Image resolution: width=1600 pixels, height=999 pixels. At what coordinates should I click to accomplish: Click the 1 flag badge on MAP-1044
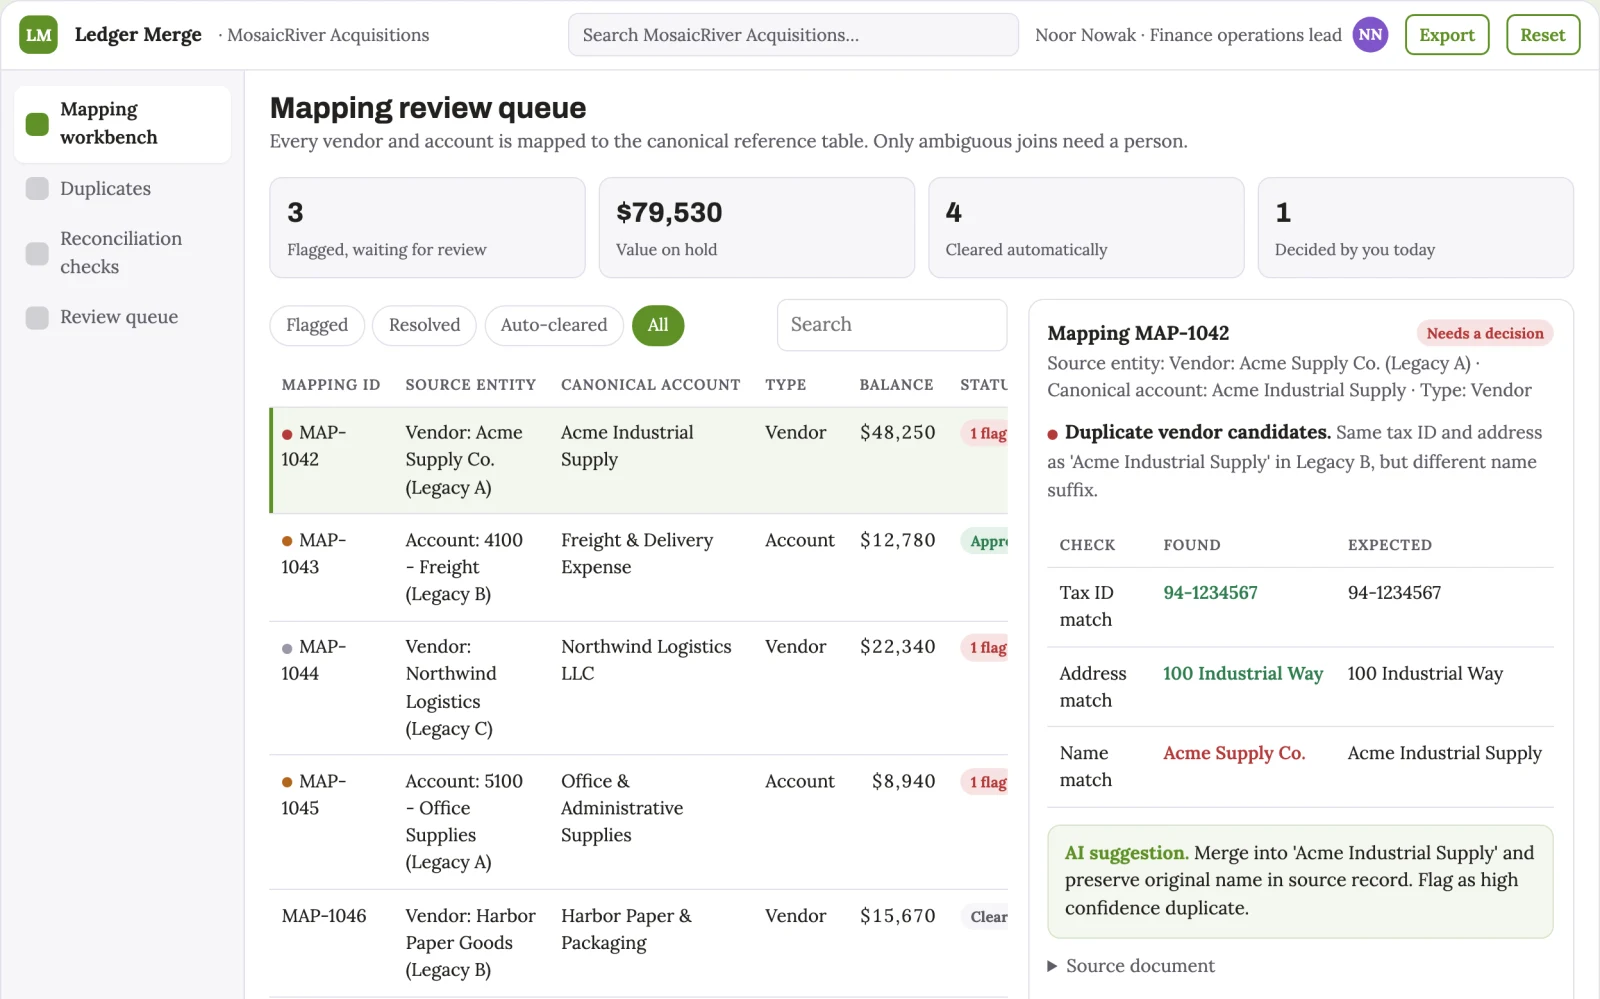[986, 648]
